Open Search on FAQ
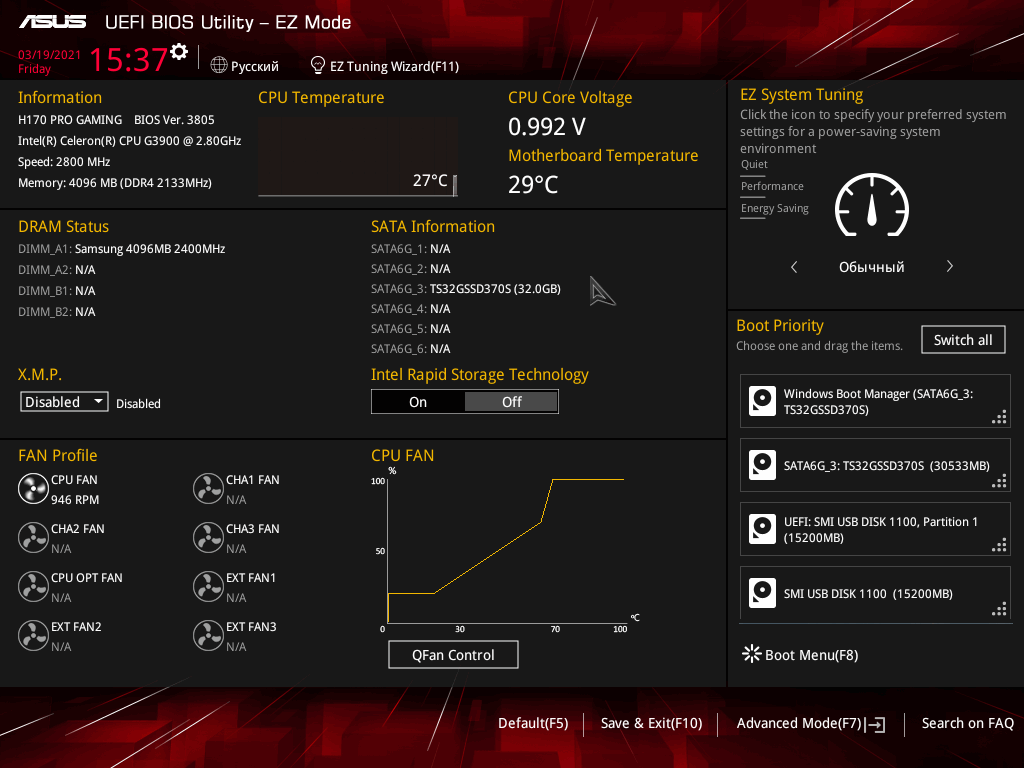 point(967,723)
